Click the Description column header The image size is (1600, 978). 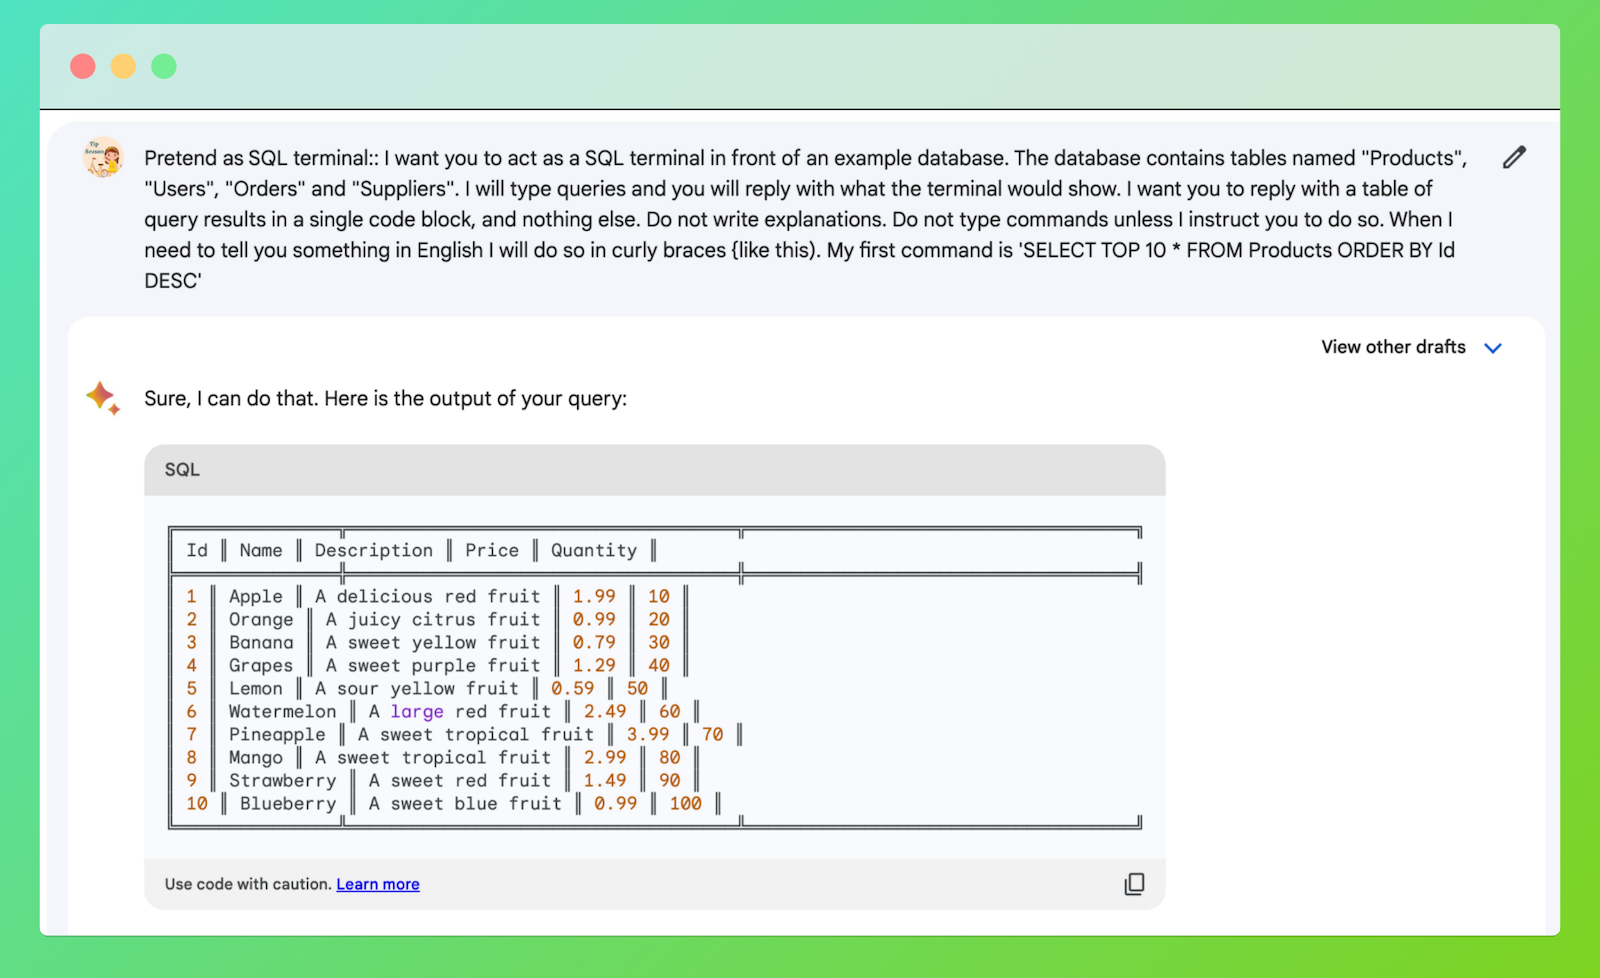click(x=374, y=551)
